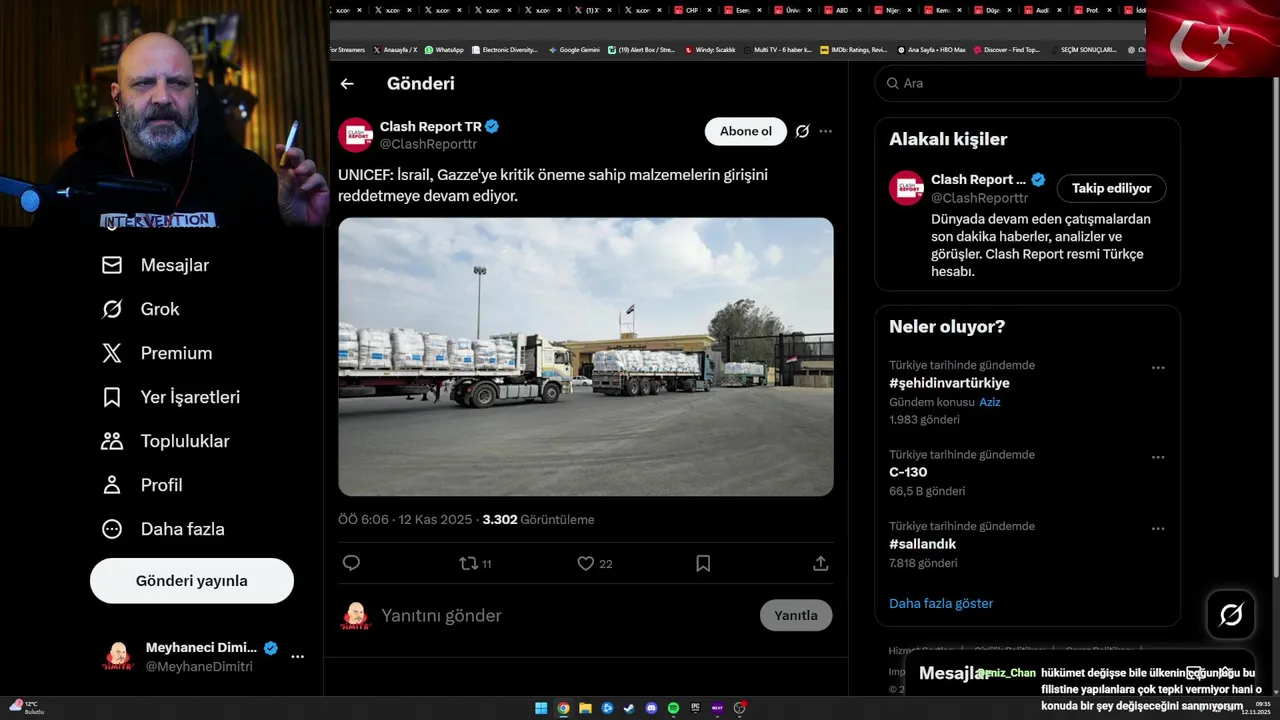Open Clash Report avatar in Alakalı kişiler
Viewport: 1280px width, 720px height.
coord(906,188)
